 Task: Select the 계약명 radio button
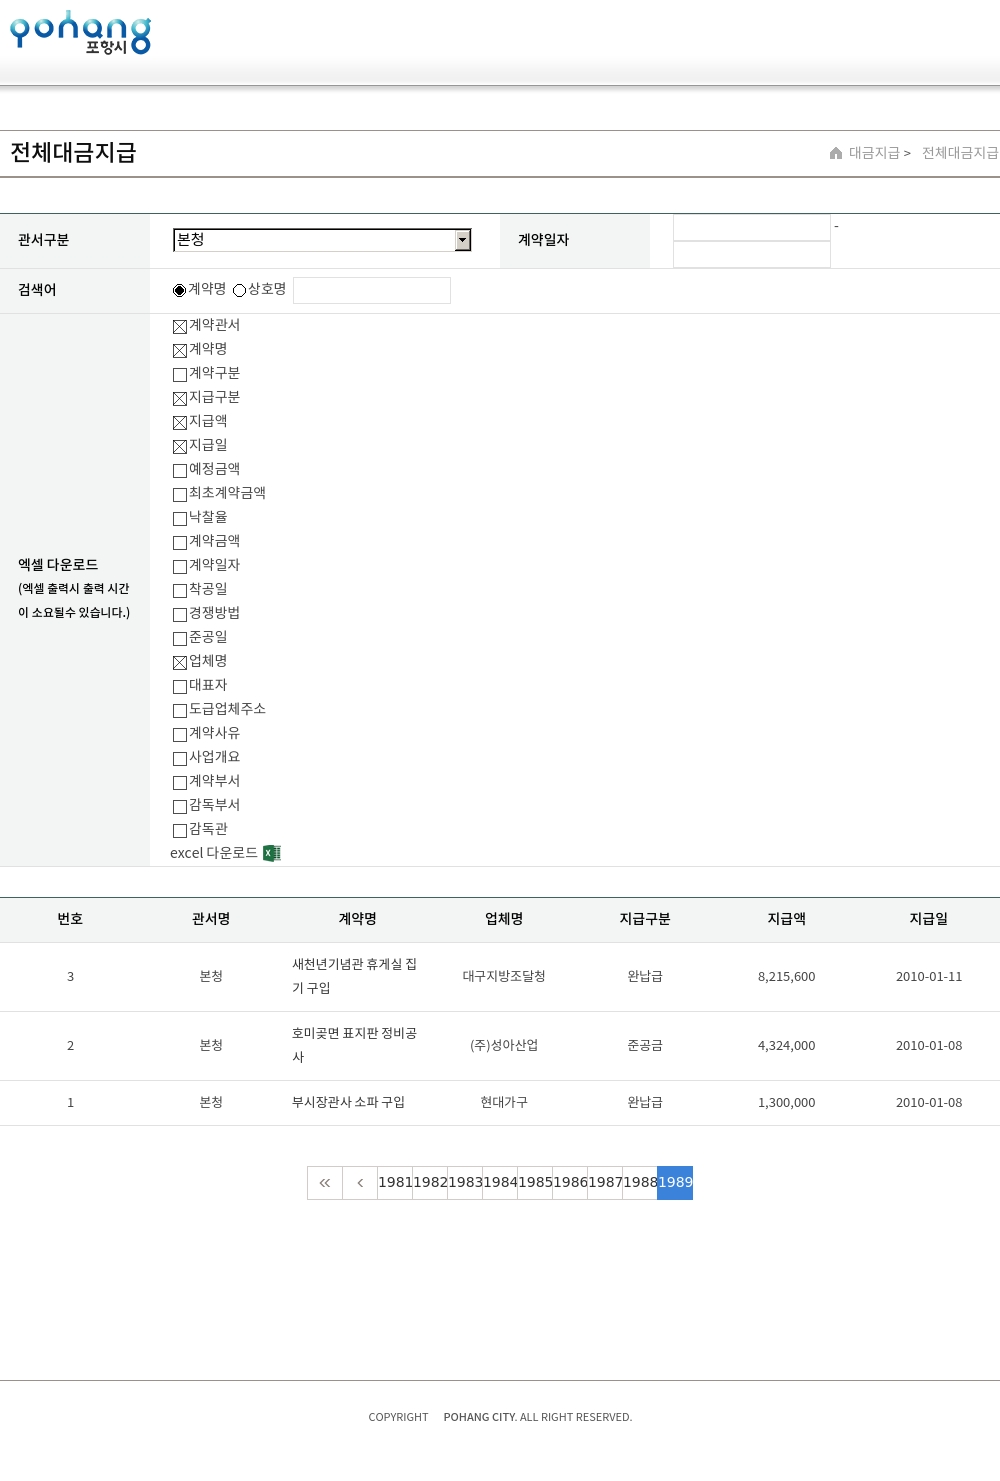click(x=180, y=290)
